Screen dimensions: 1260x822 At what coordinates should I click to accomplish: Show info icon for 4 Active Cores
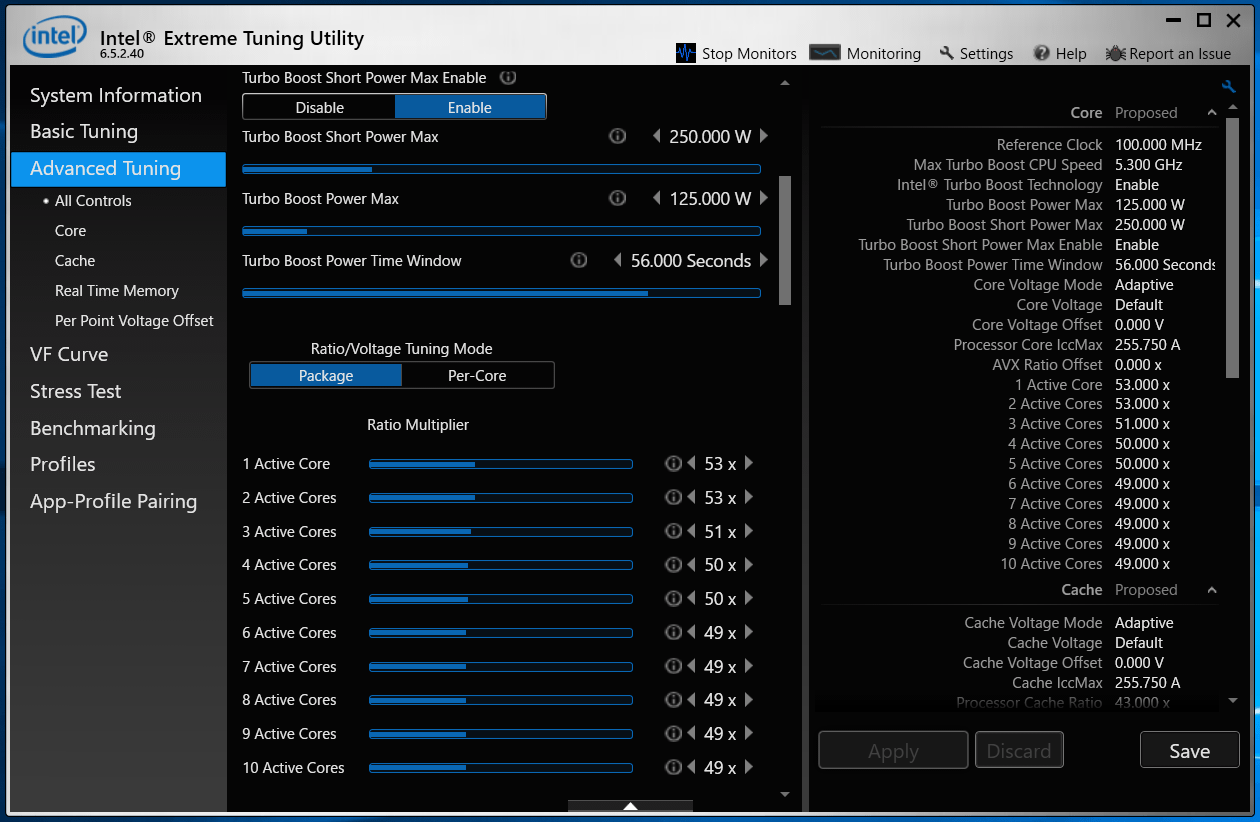[x=674, y=565]
